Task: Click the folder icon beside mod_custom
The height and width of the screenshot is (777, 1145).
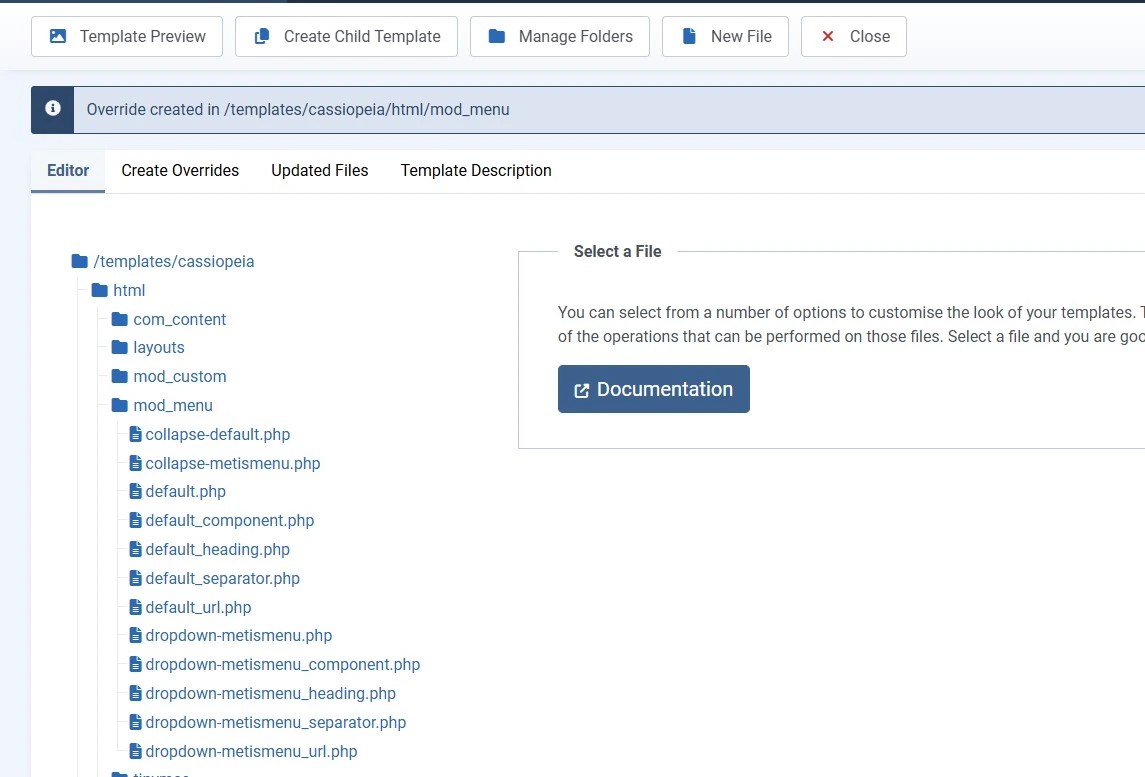Action: coord(120,376)
